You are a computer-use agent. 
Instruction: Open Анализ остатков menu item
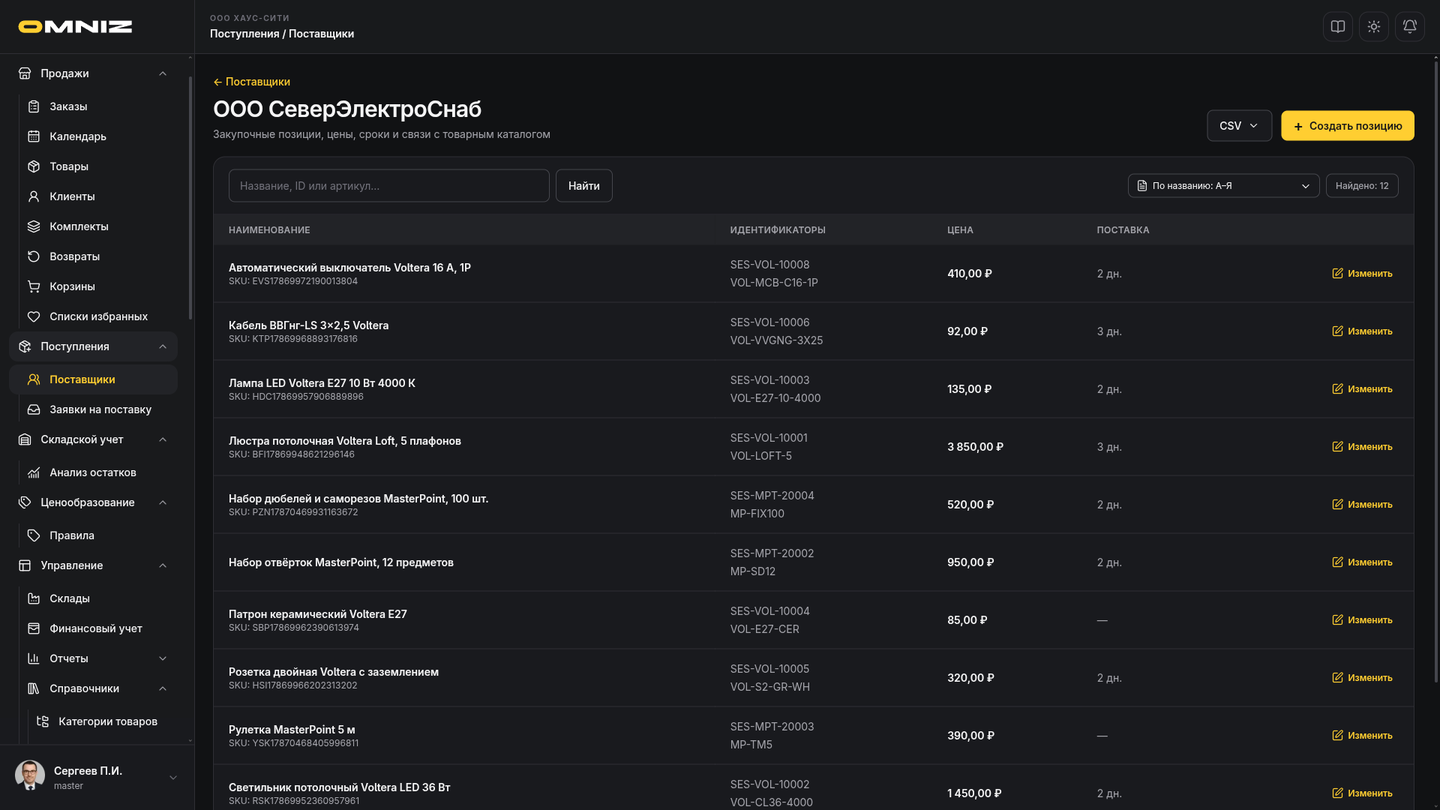coord(94,472)
